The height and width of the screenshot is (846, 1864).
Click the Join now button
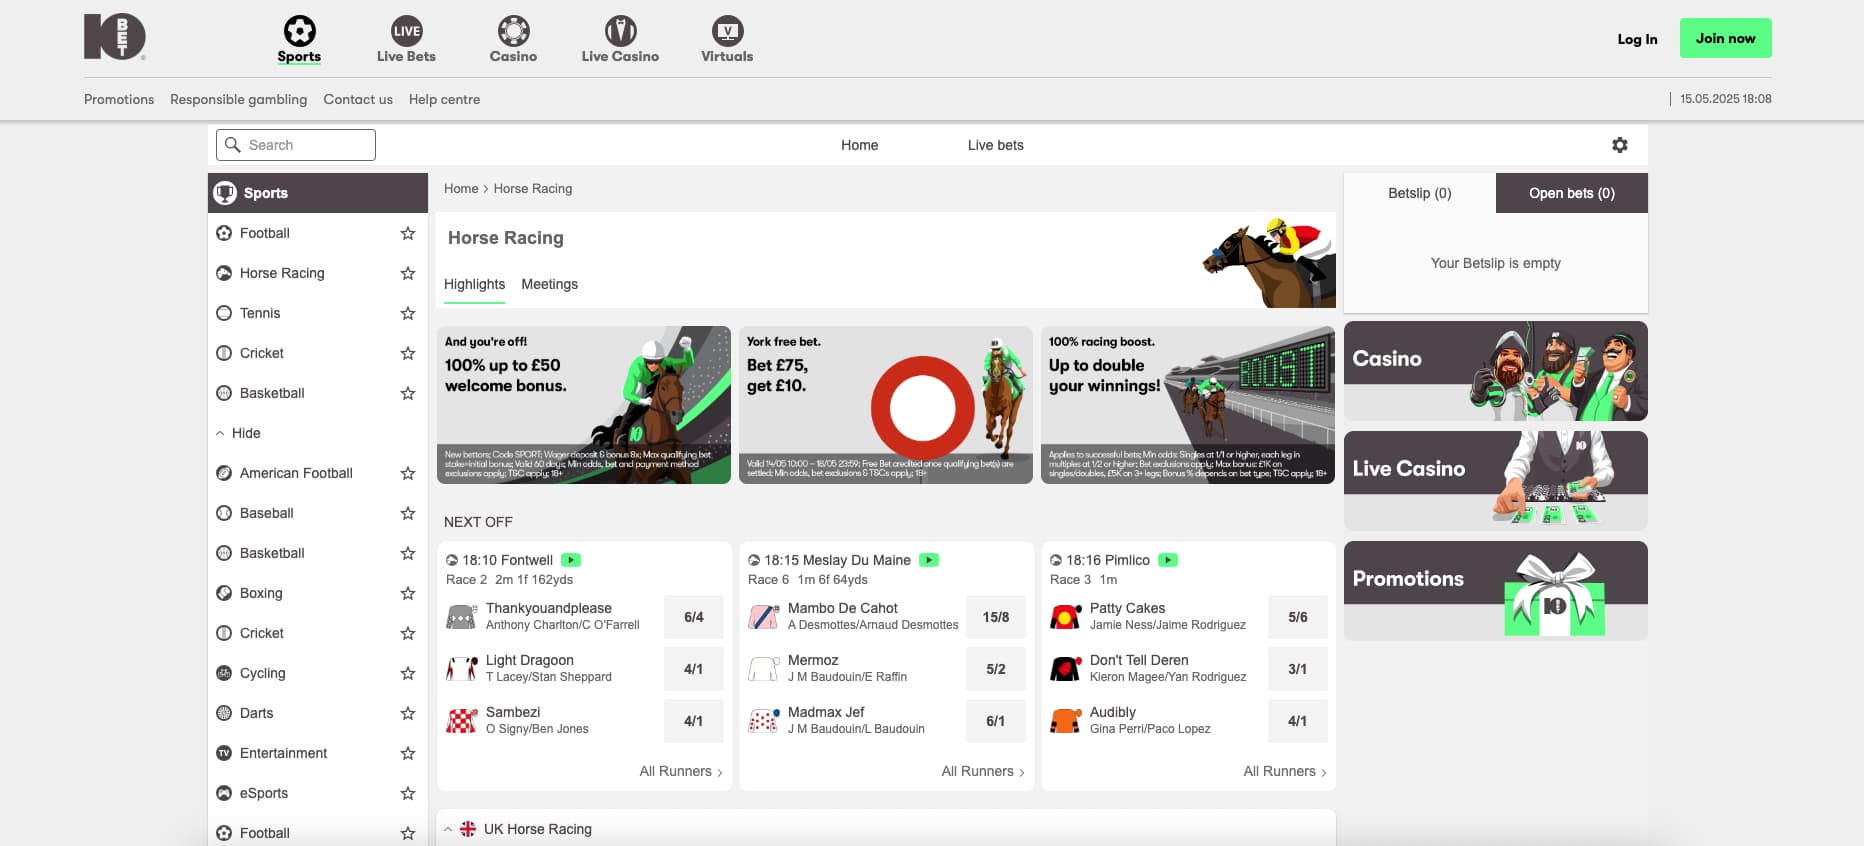(x=1725, y=38)
